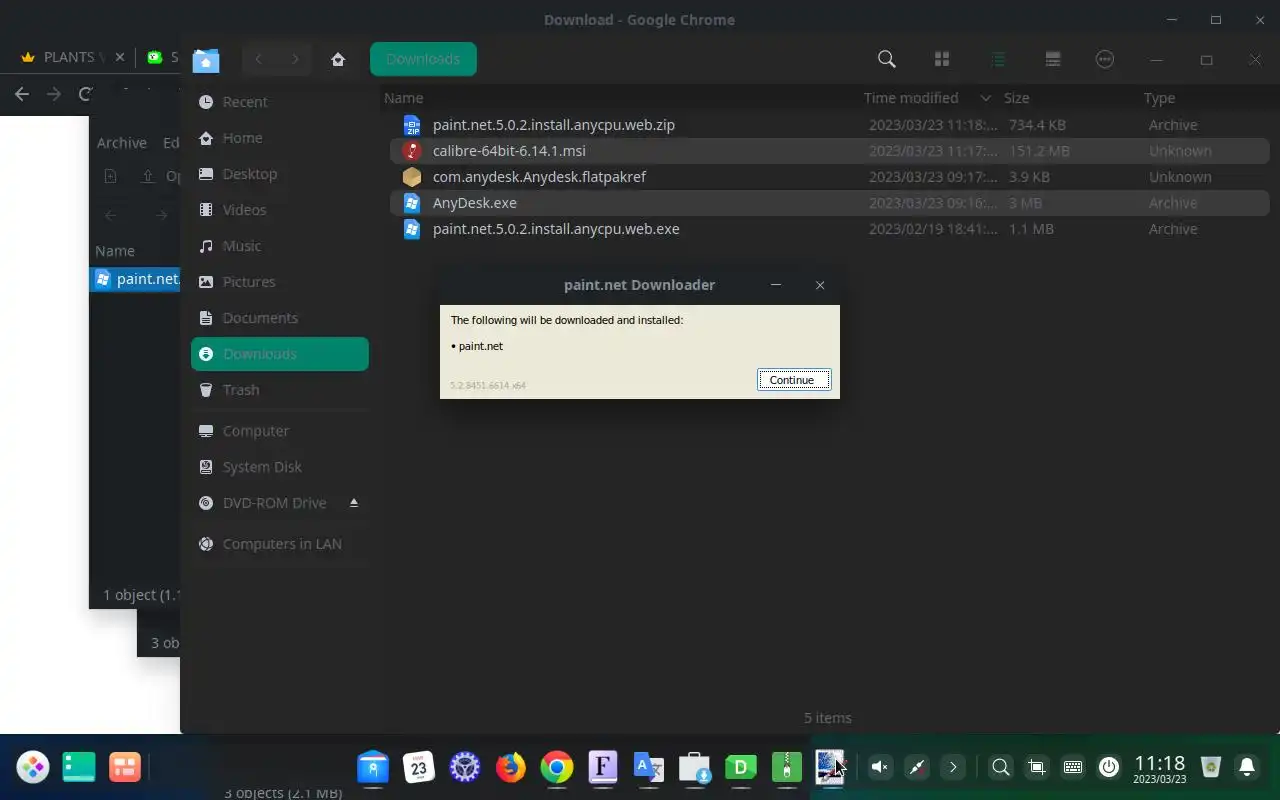Click Chrome's forward arrow
Screen dimensions: 1280x800
[54, 94]
